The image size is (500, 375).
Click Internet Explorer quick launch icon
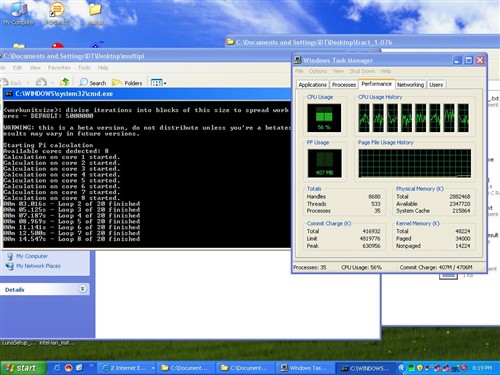pyautogui.click(x=57, y=368)
